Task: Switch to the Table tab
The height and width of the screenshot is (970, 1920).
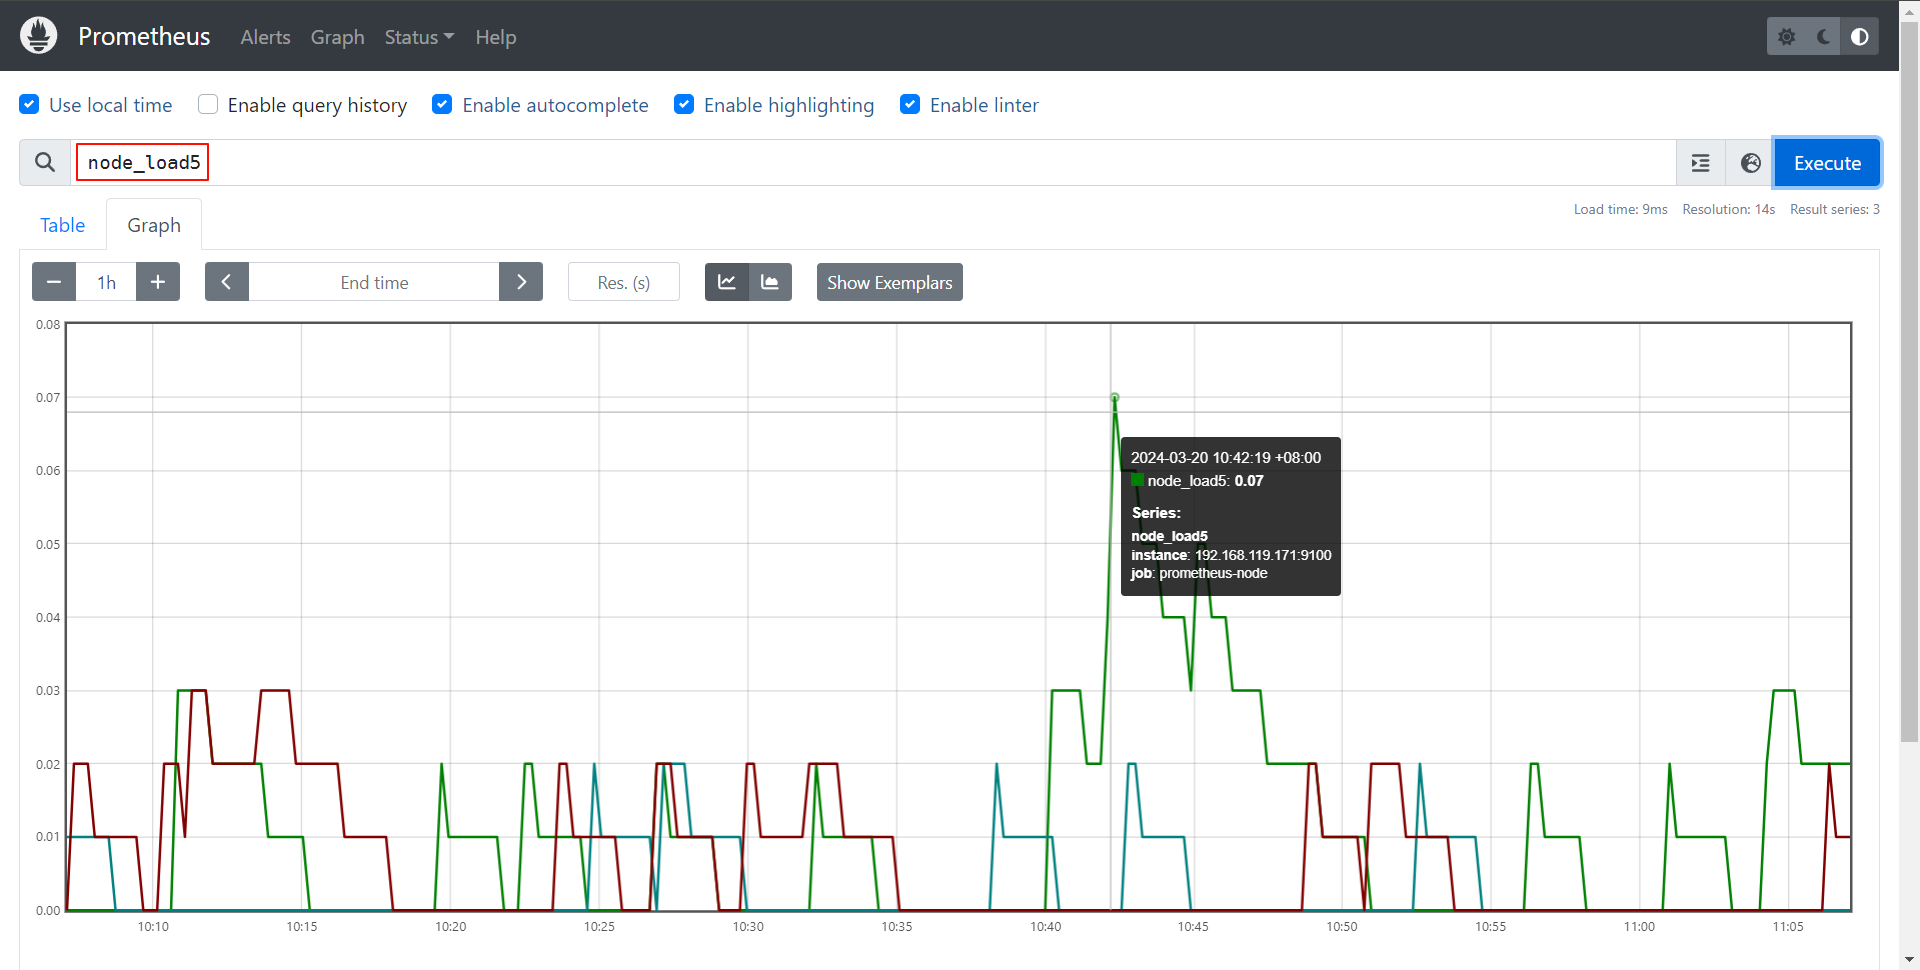Action: (62, 225)
